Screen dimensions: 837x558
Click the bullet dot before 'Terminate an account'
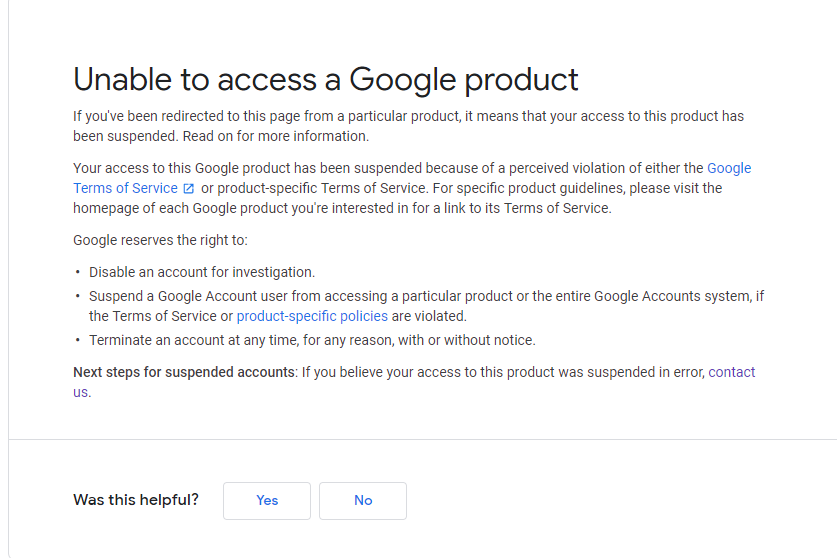(78, 340)
